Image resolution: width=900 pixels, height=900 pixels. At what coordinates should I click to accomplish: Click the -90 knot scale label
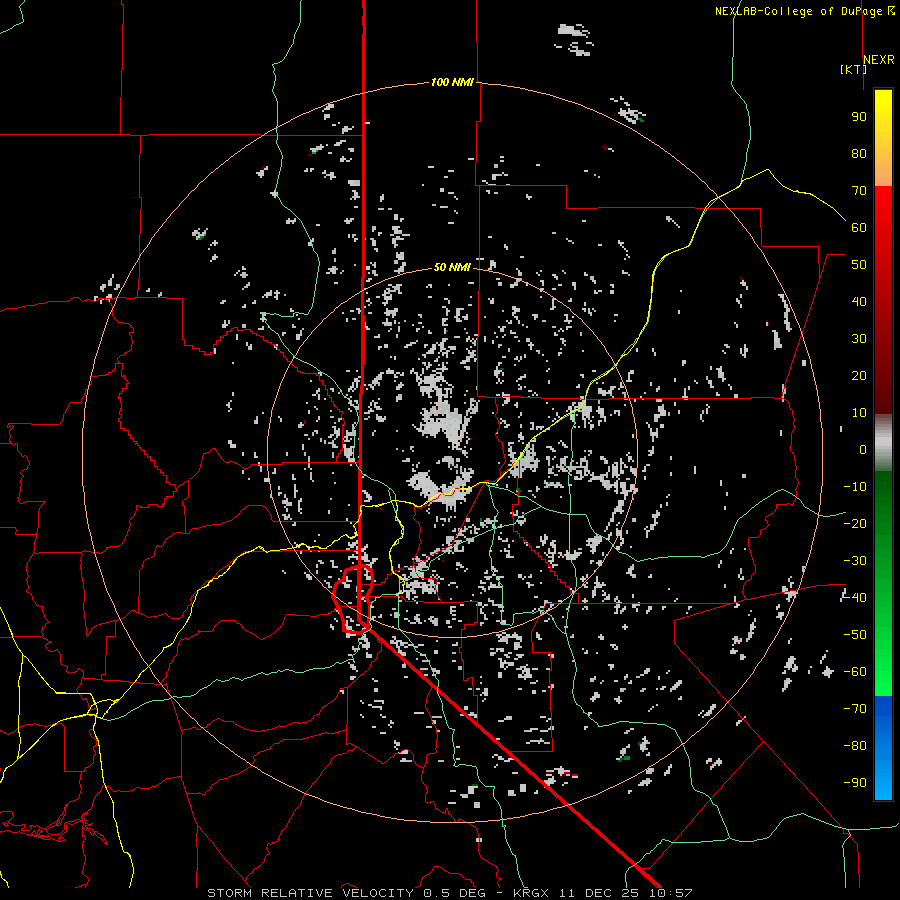(x=855, y=782)
